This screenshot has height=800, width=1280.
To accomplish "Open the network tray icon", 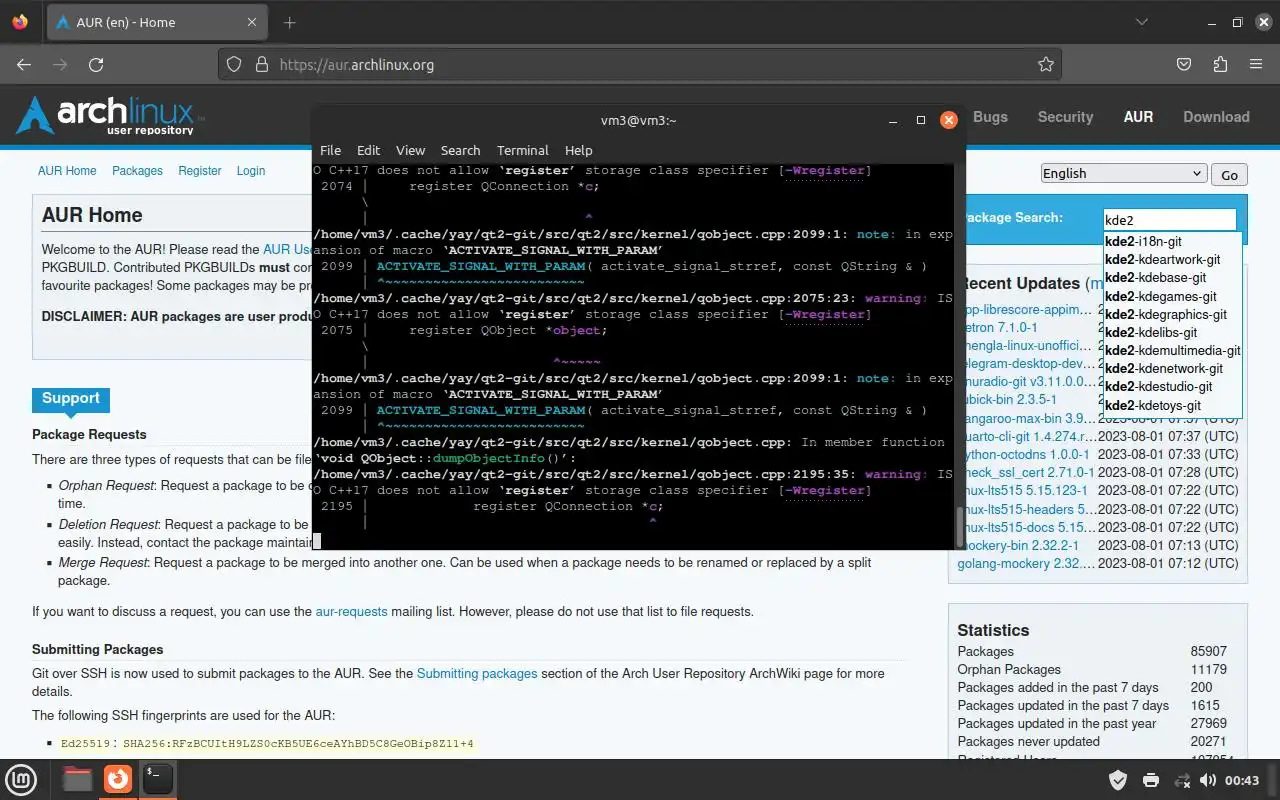I will pos(1182,780).
